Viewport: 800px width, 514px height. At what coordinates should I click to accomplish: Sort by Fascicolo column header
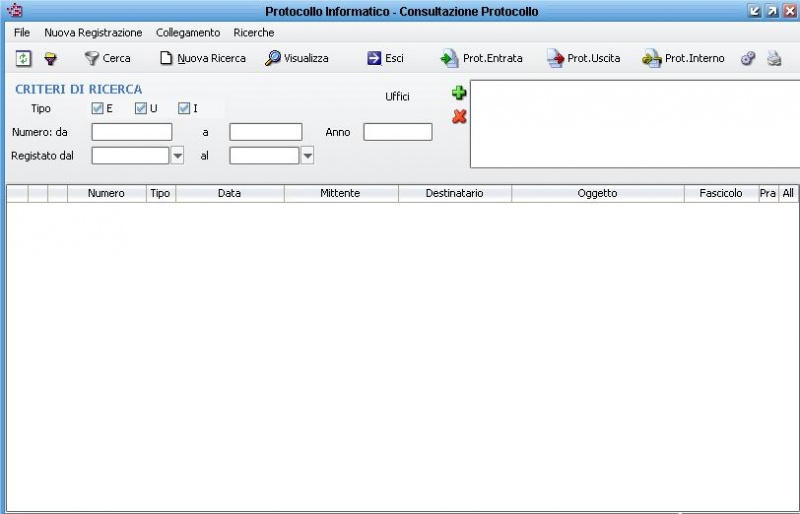coord(721,193)
